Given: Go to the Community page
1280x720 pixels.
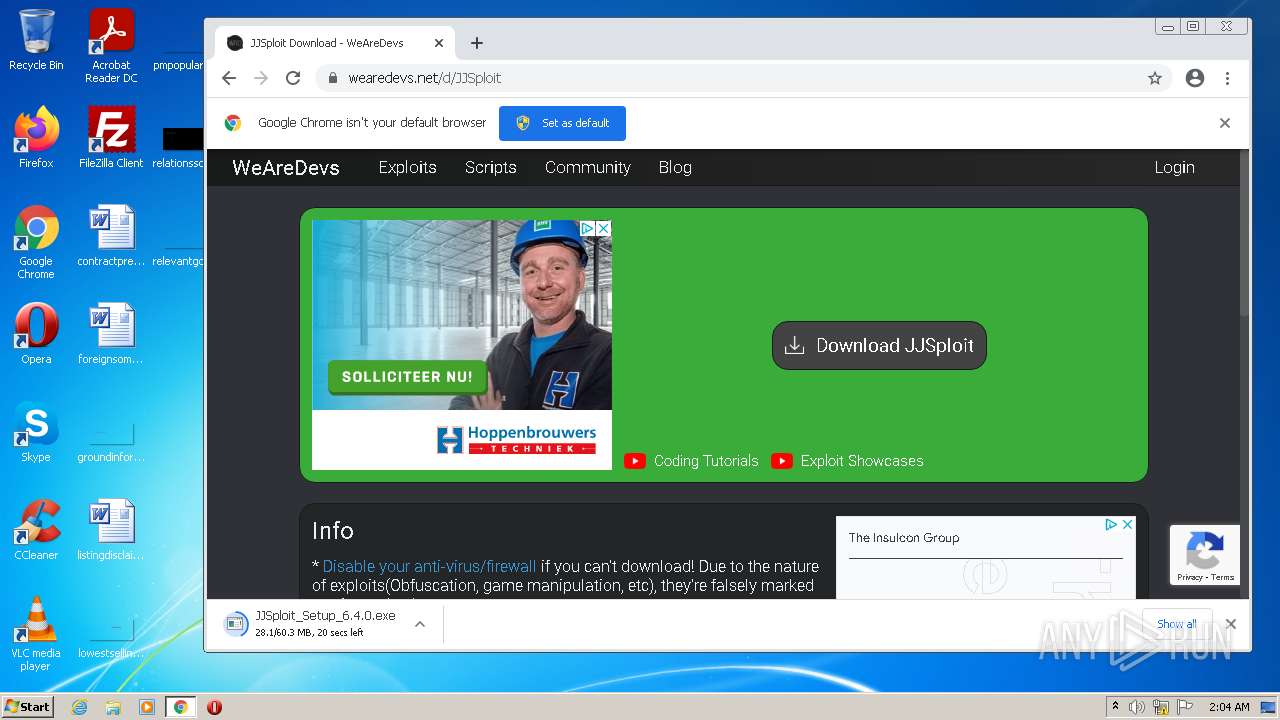Looking at the screenshot, I should (587, 167).
